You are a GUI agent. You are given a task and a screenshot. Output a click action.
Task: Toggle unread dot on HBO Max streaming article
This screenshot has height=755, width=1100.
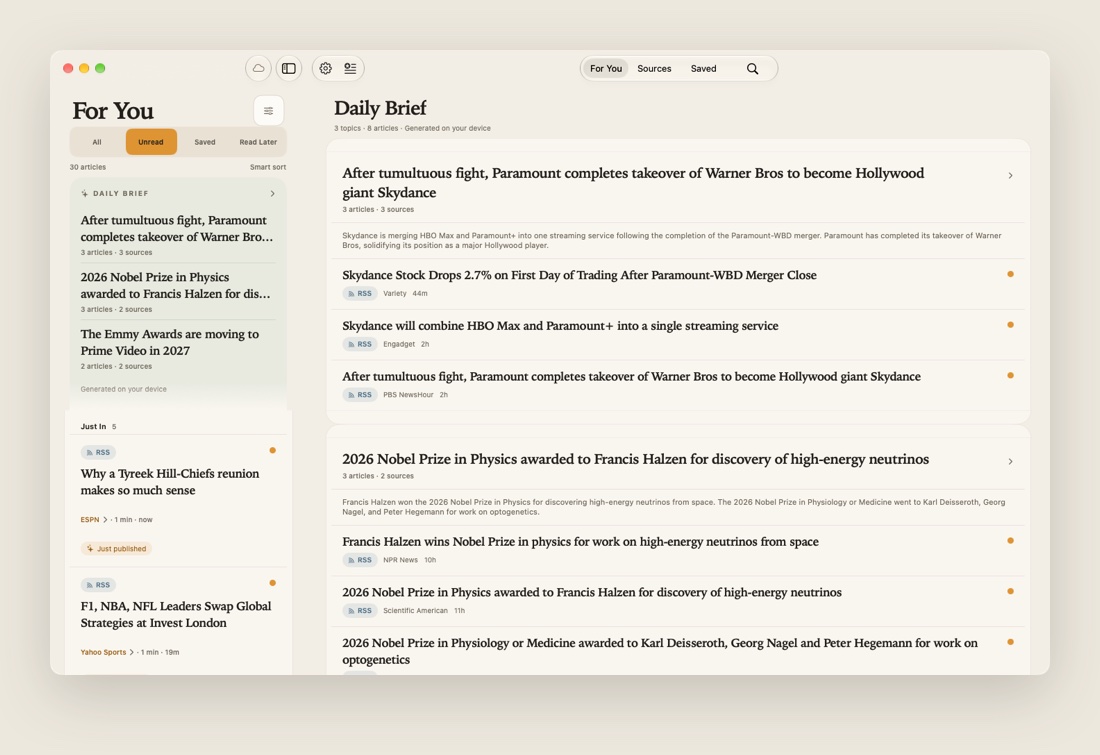tap(1010, 325)
